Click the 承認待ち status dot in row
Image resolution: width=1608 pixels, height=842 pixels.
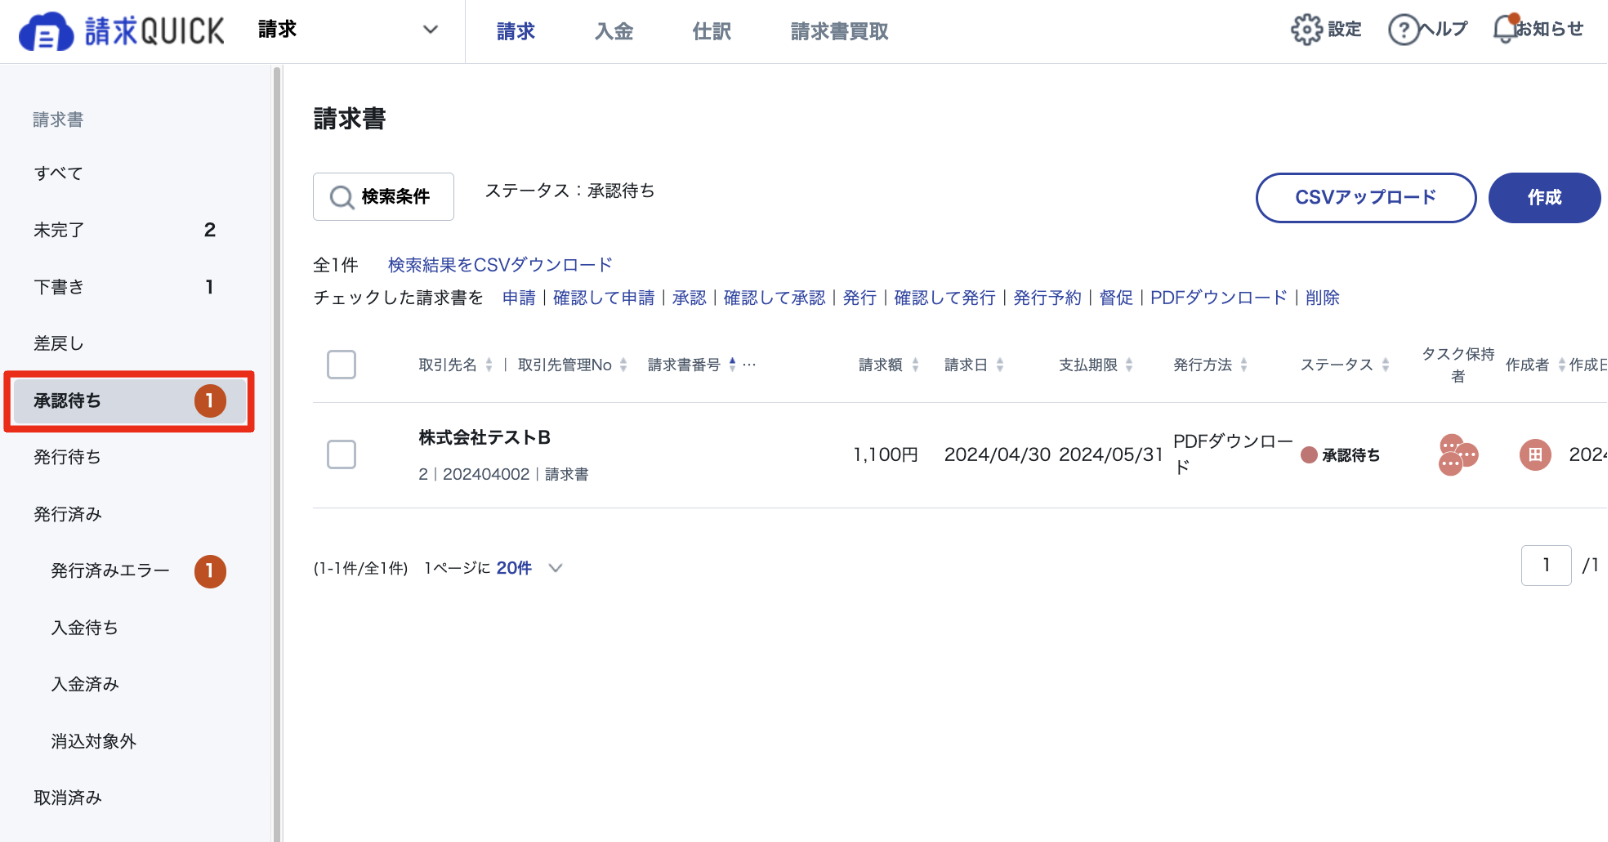[x=1308, y=455]
